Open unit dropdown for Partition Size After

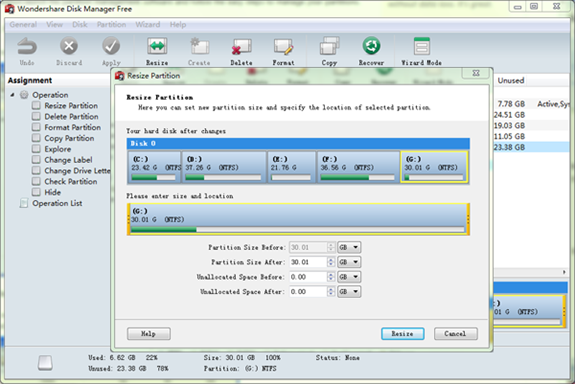349,262
